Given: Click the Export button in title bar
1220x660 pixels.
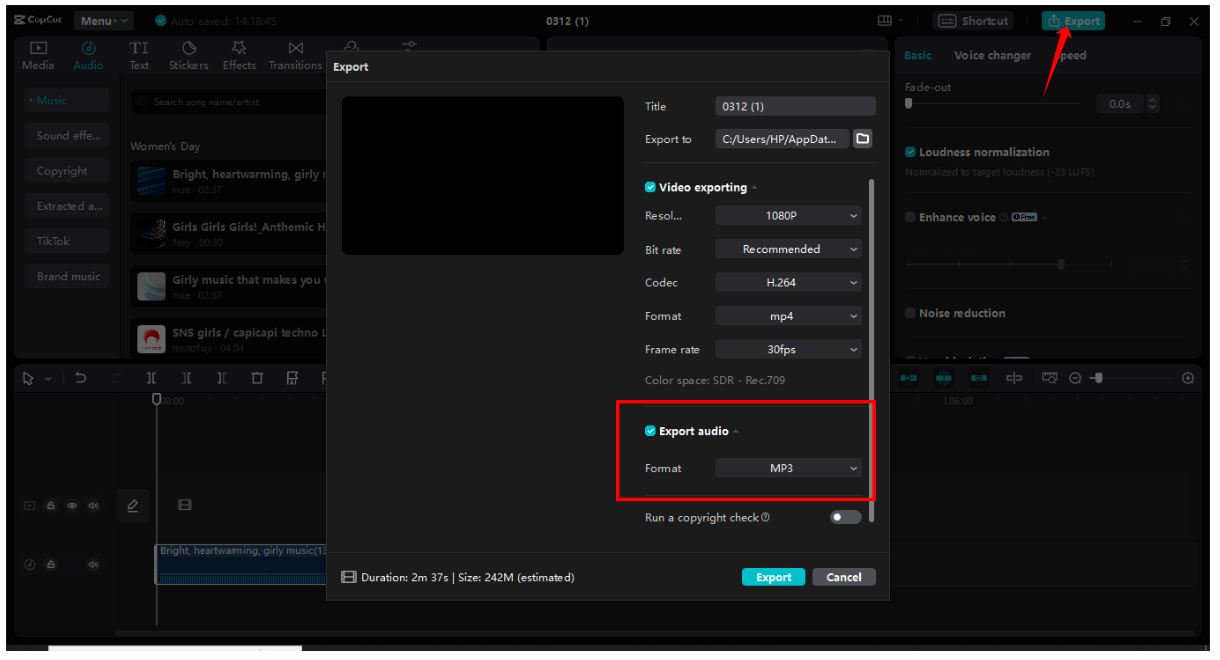Looking at the screenshot, I should point(1073,21).
